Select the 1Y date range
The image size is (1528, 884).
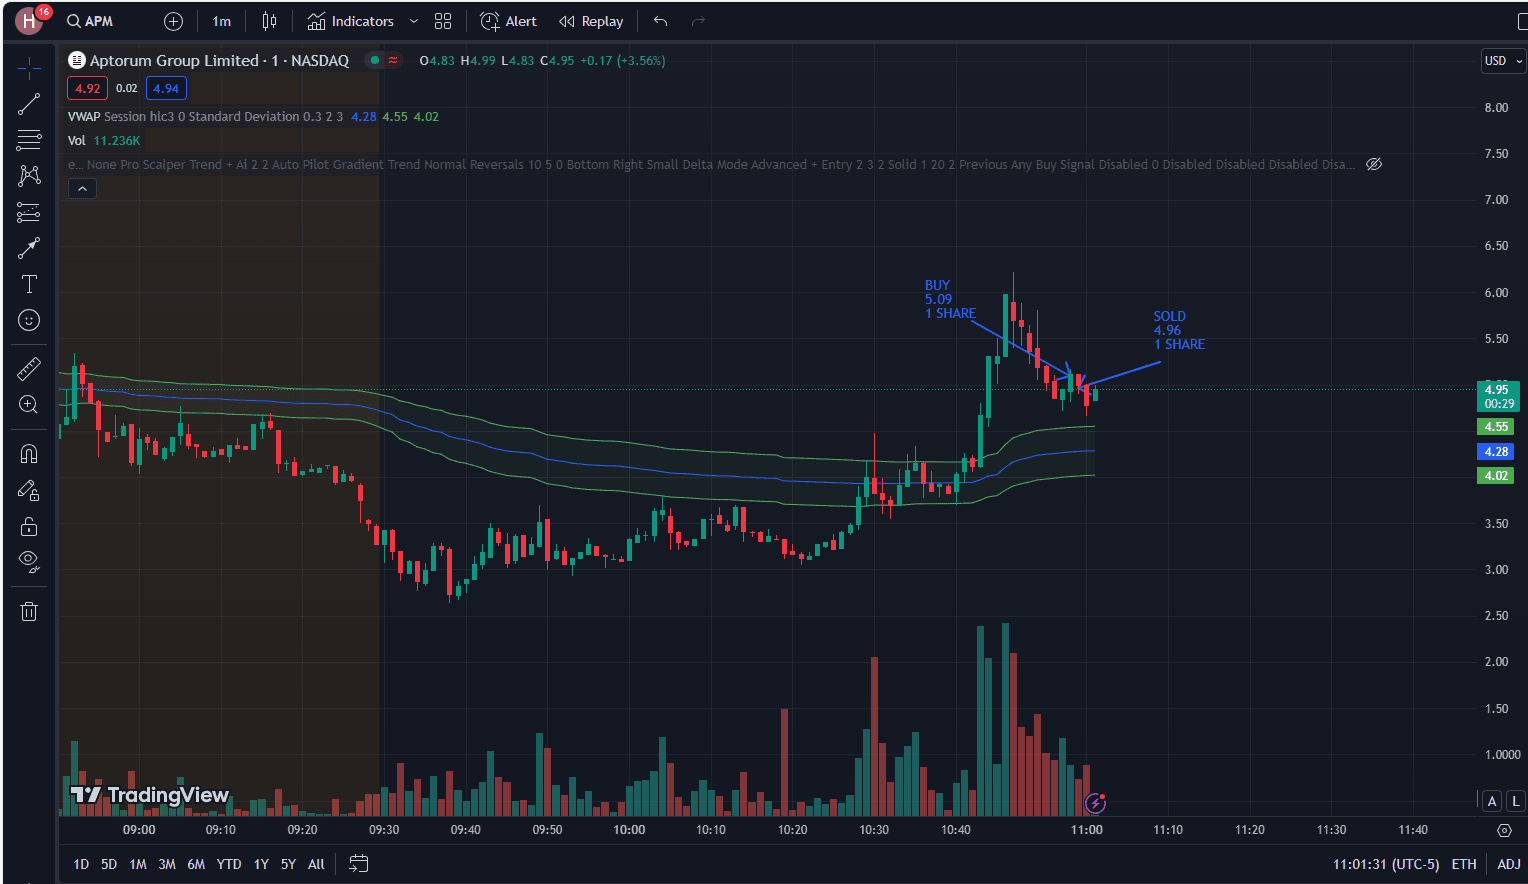tap(261, 864)
